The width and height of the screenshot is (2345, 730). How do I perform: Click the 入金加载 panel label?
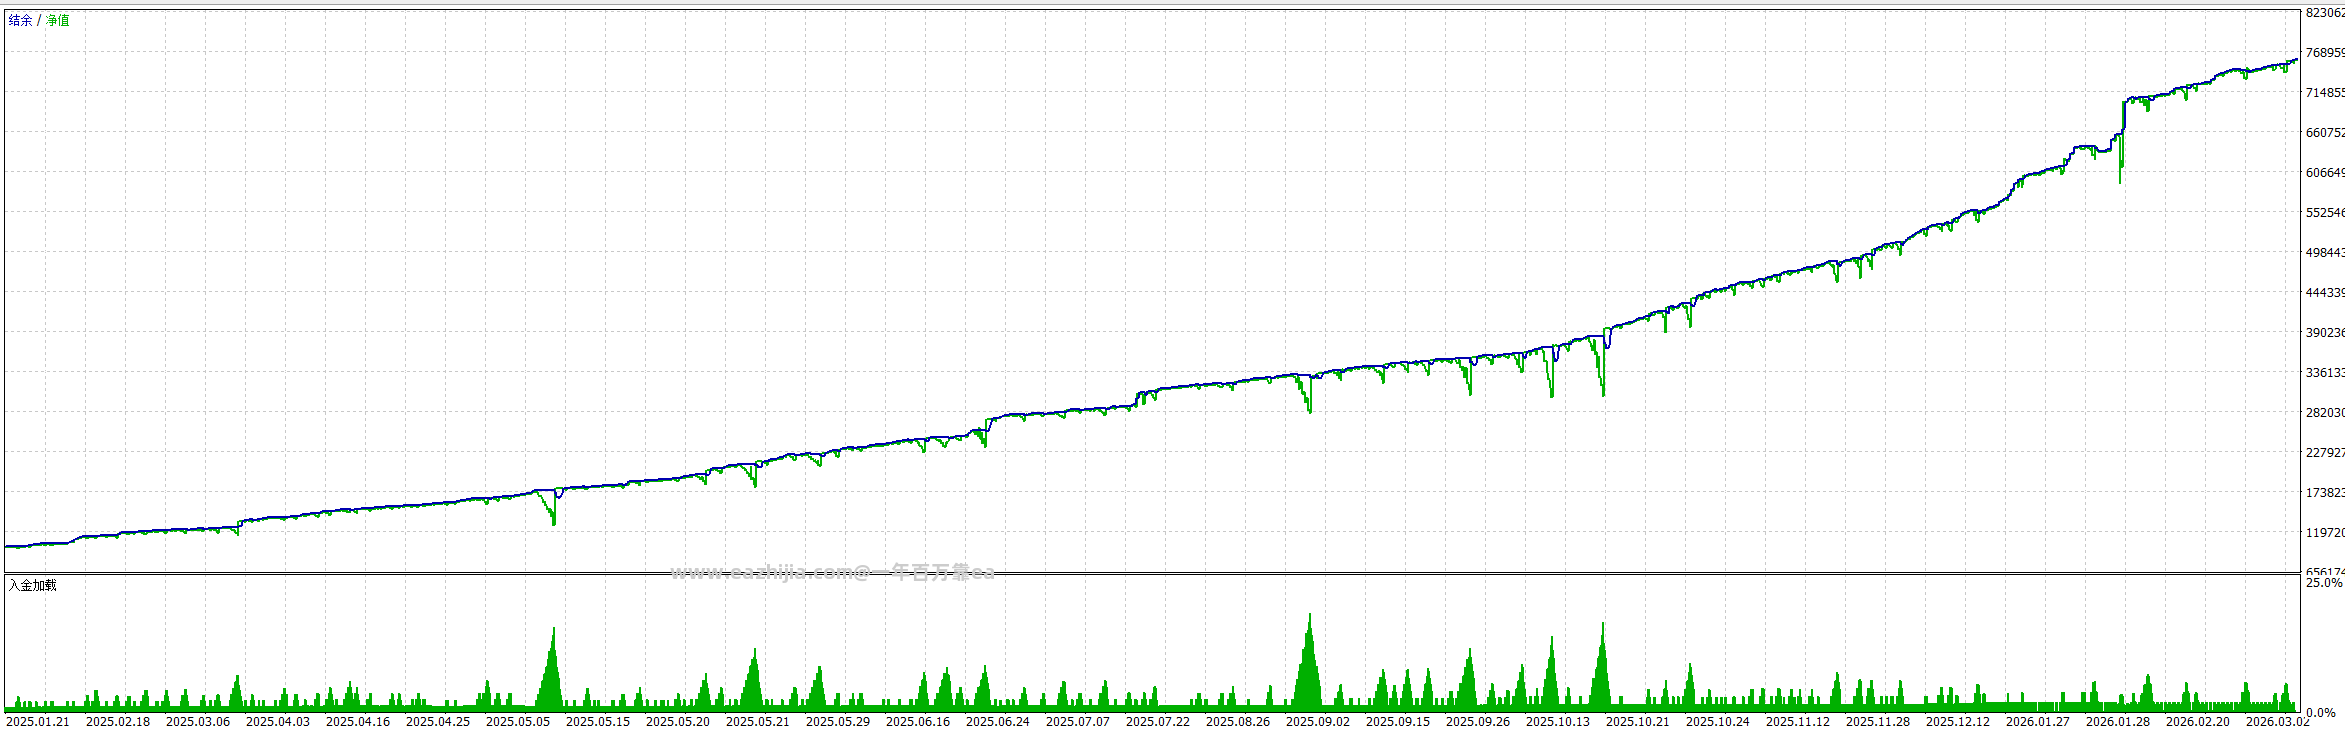(x=33, y=585)
